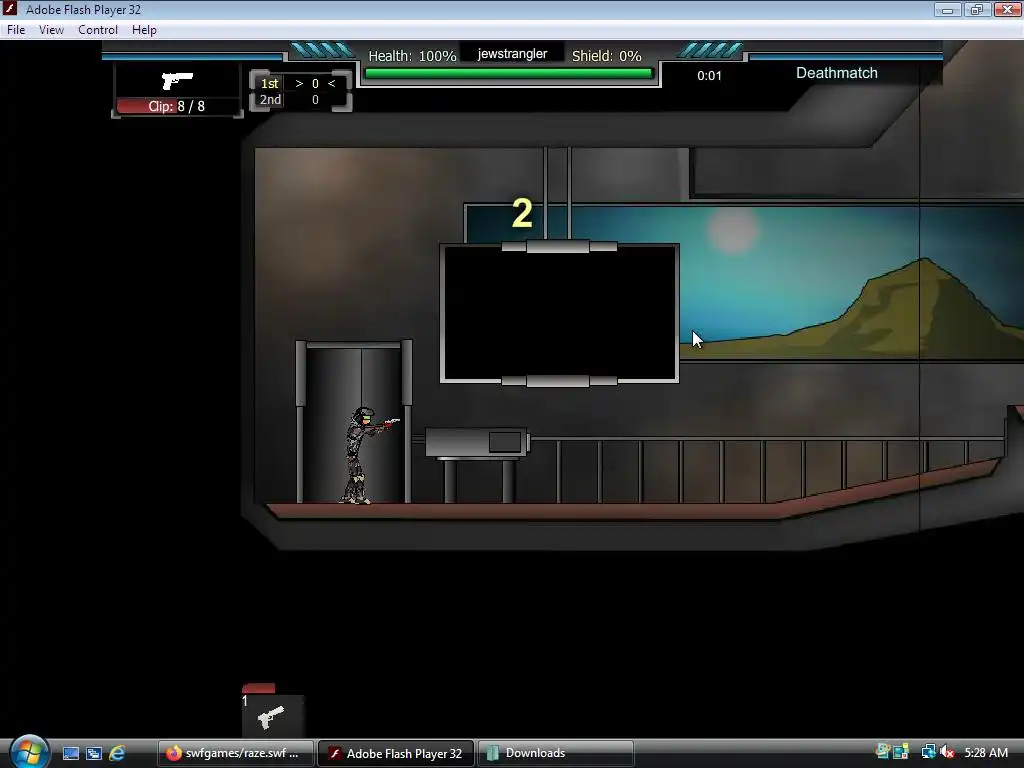Click the first system tray icon
1024x768 pixels.
(x=883, y=752)
